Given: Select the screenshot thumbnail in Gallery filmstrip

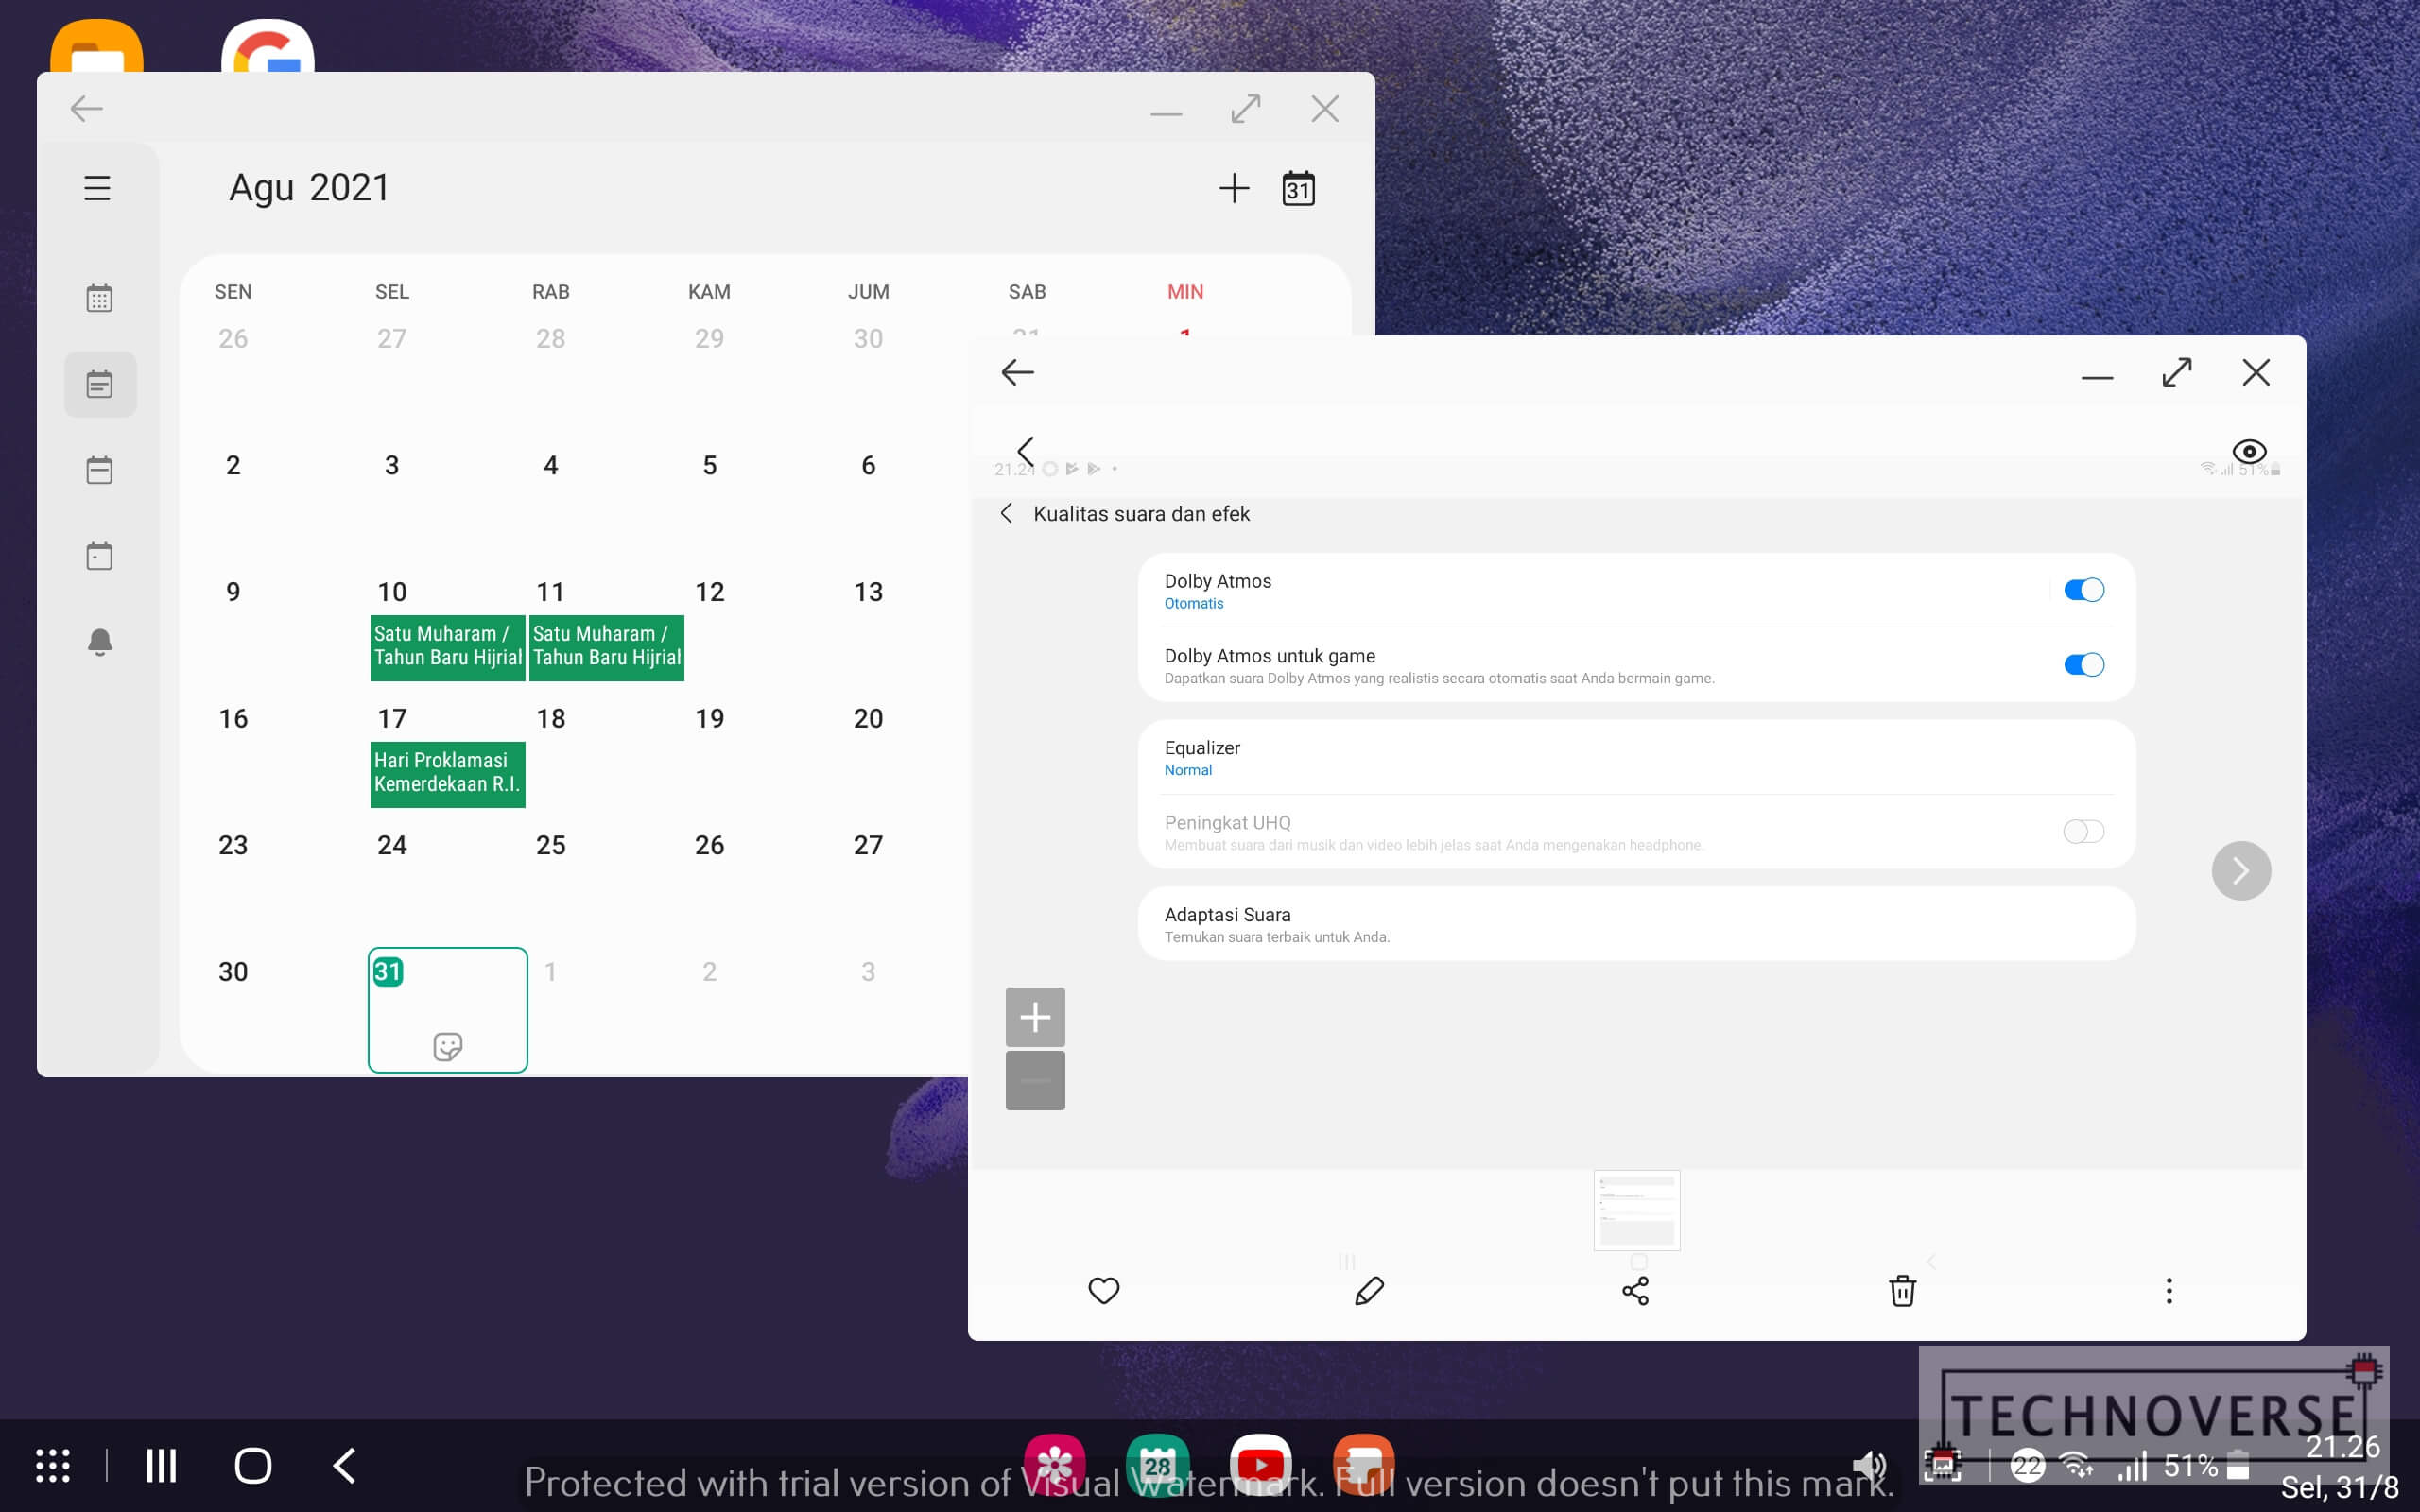Looking at the screenshot, I should [1637, 1210].
